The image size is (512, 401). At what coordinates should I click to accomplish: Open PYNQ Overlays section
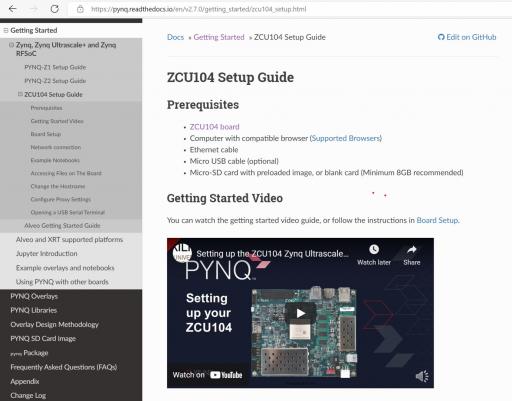point(34,296)
